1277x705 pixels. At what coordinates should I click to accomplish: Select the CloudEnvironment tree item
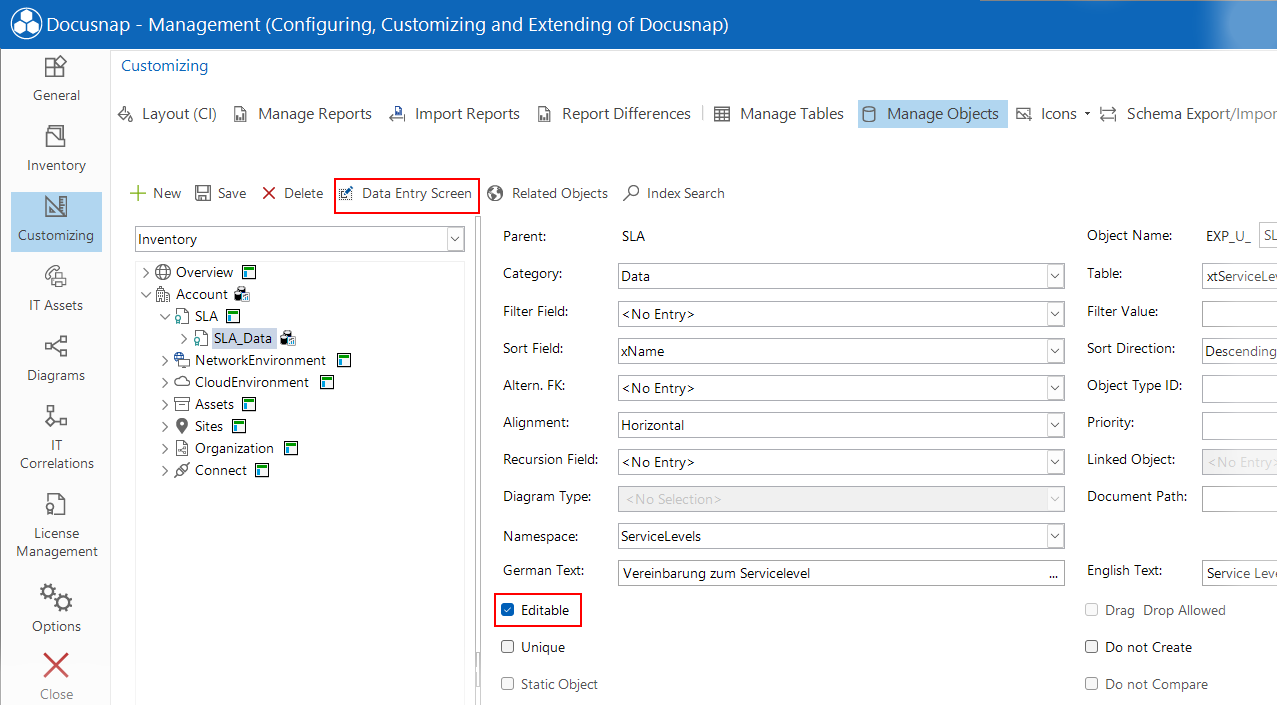coord(252,382)
